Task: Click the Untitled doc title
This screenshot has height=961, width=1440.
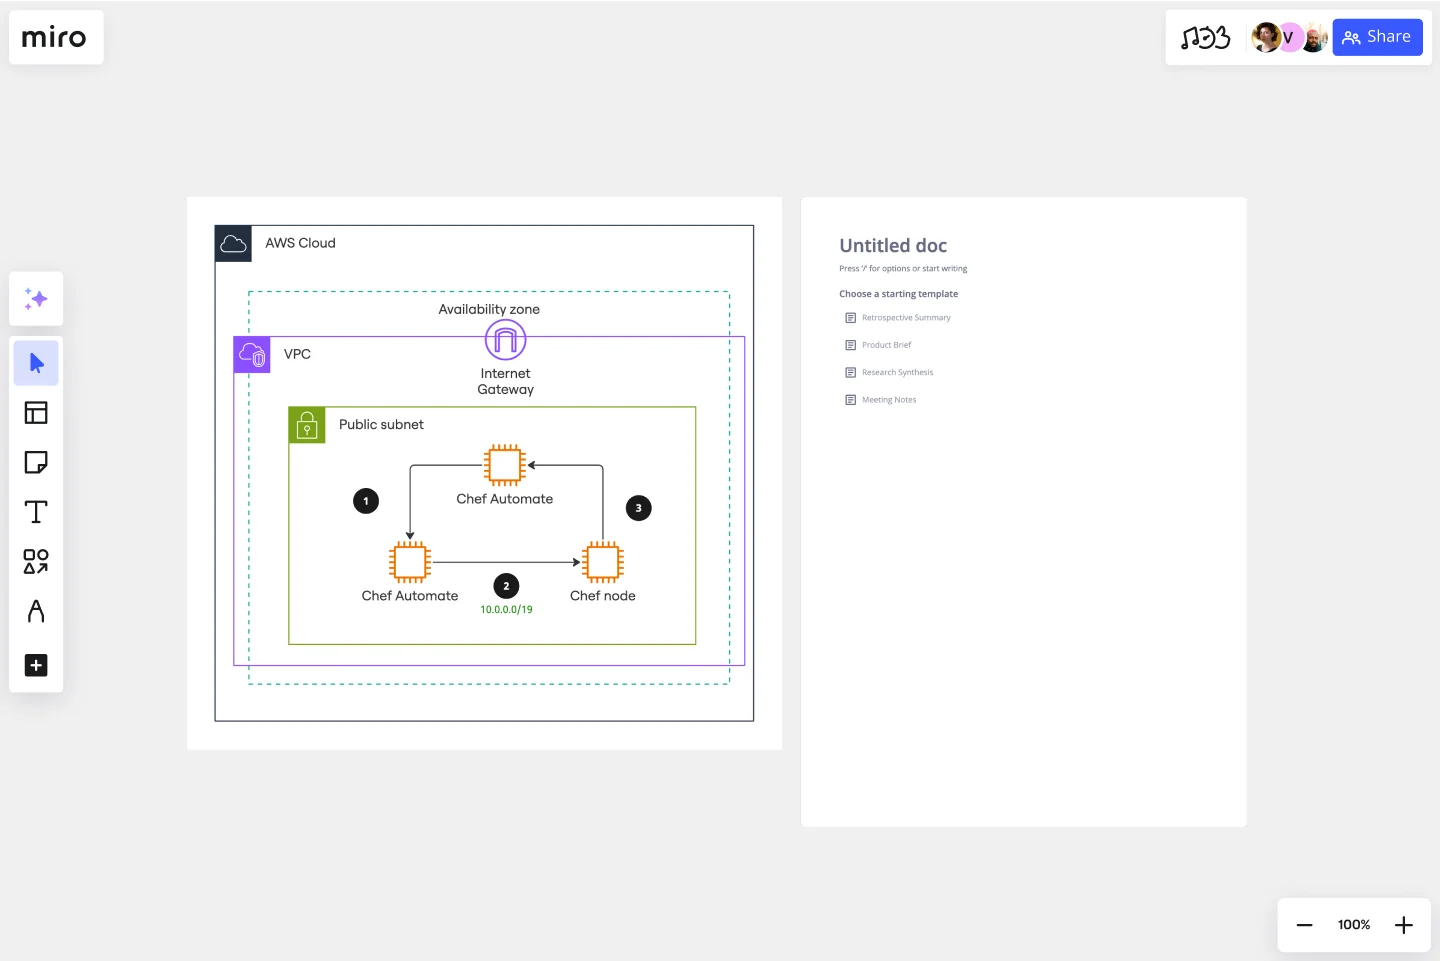Action: click(893, 246)
